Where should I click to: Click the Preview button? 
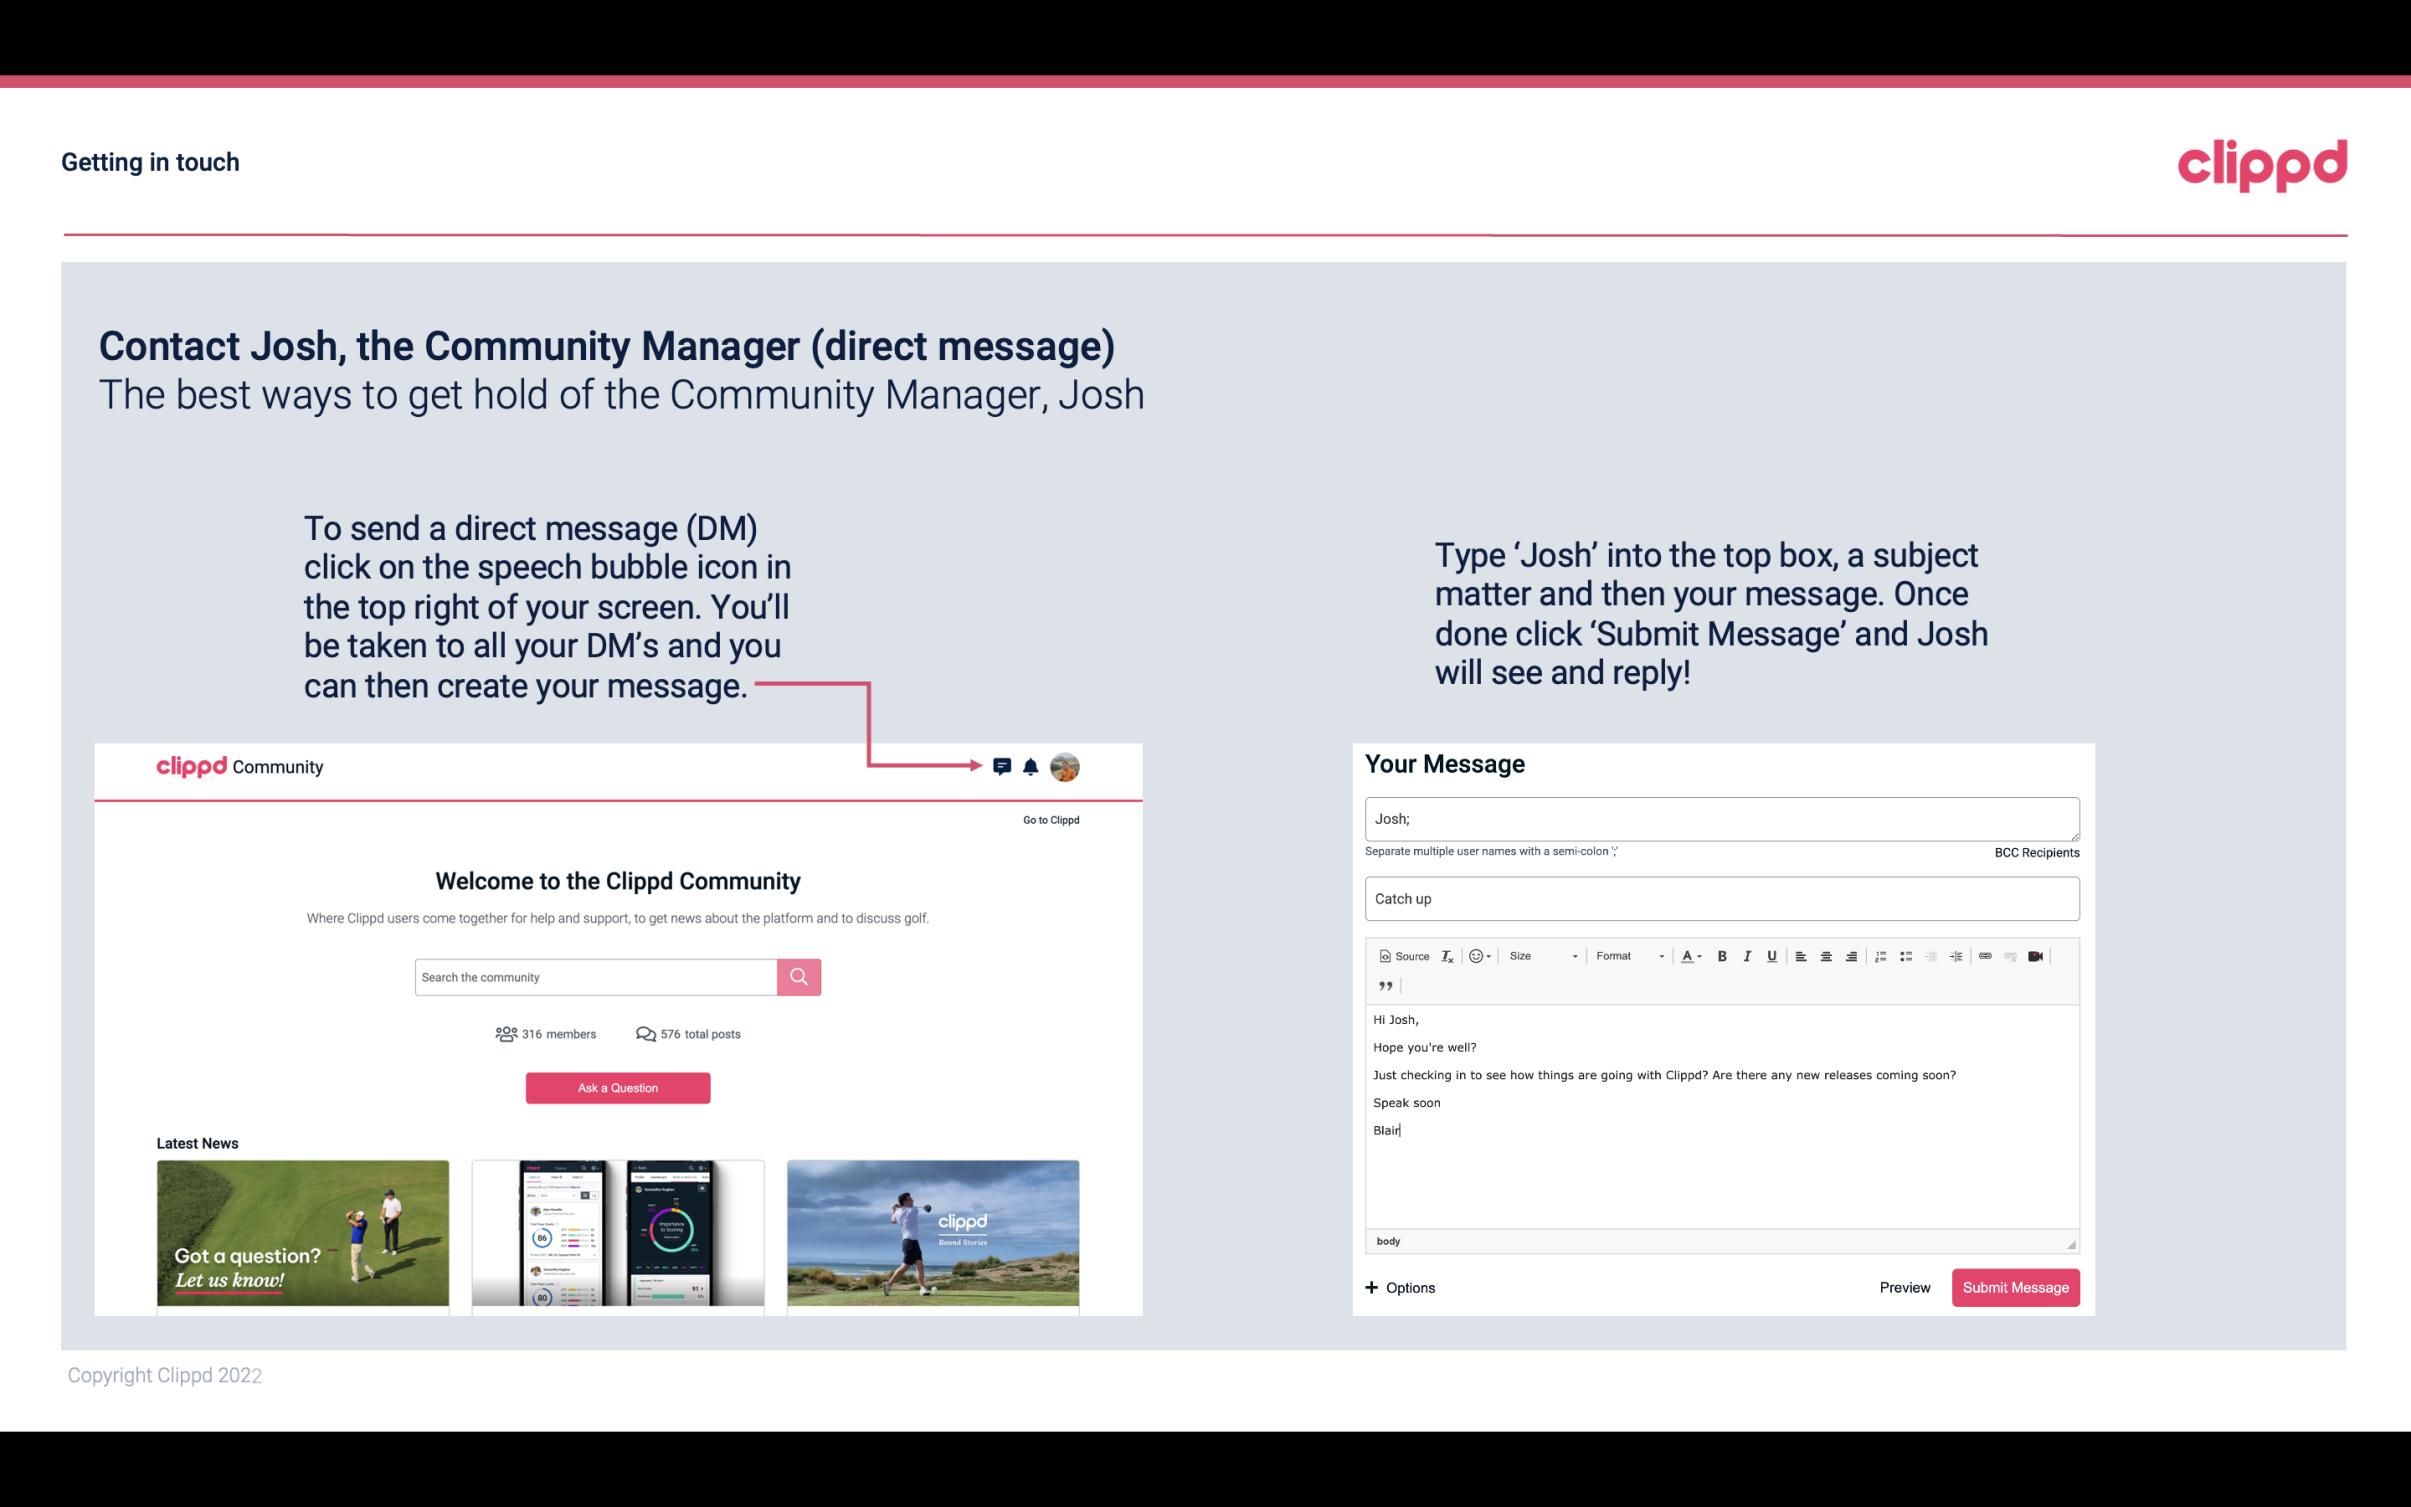[1904, 1288]
